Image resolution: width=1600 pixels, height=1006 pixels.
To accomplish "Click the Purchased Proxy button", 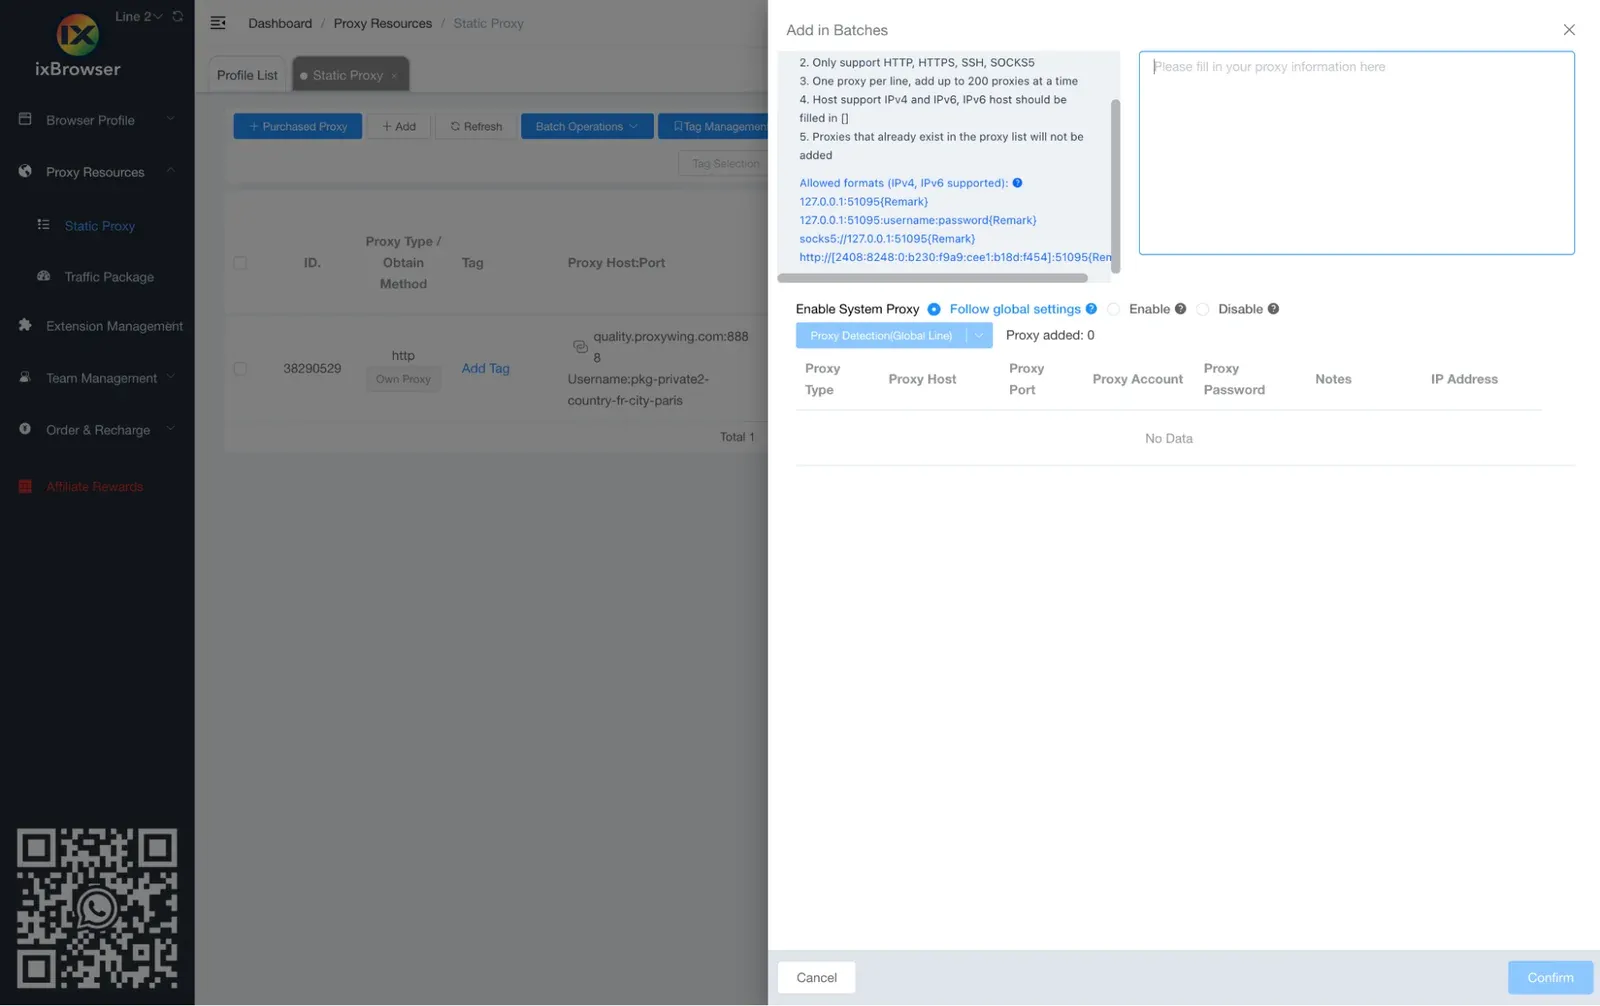I will 298,126.
